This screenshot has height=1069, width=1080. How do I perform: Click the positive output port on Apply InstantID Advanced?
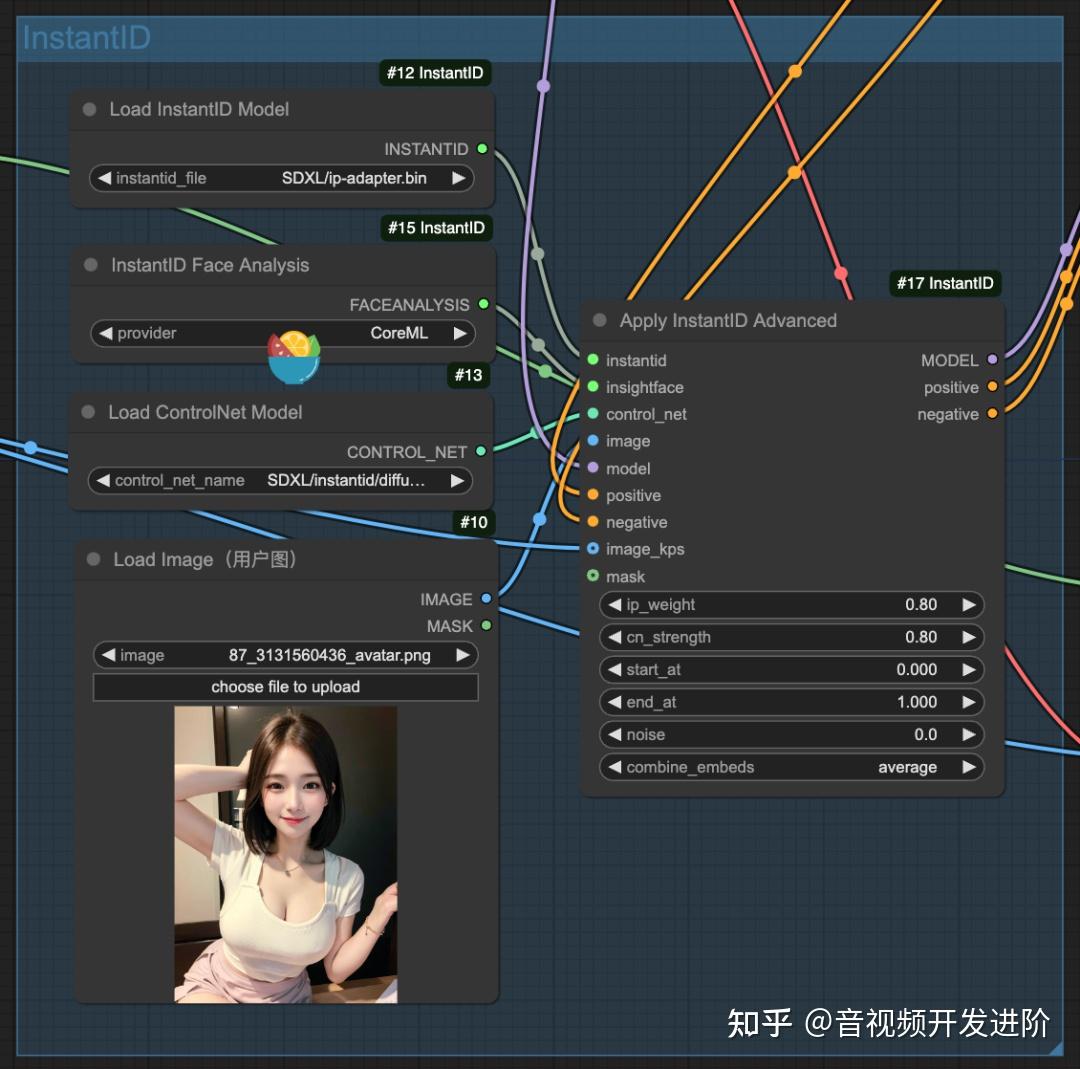[991, 387]
